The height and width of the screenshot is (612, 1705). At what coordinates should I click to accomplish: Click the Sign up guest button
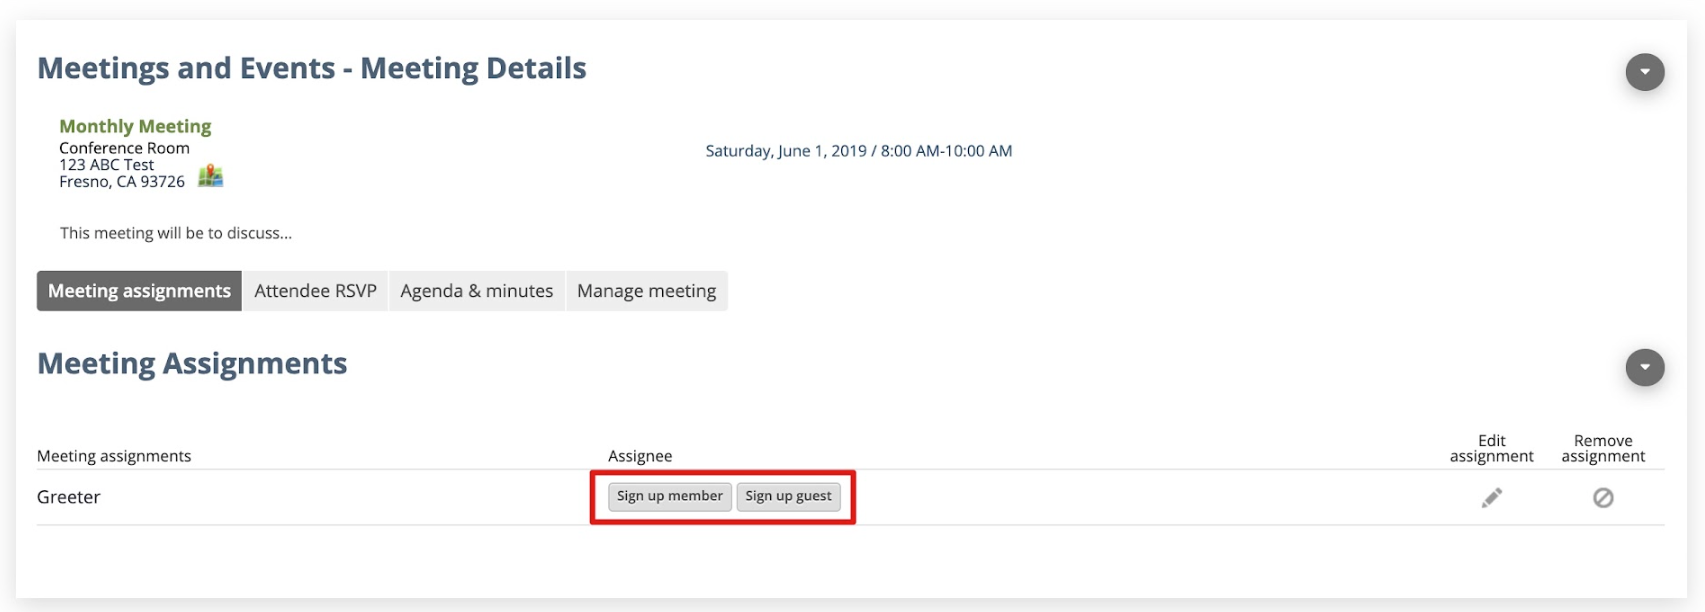[x=788, y=496]
